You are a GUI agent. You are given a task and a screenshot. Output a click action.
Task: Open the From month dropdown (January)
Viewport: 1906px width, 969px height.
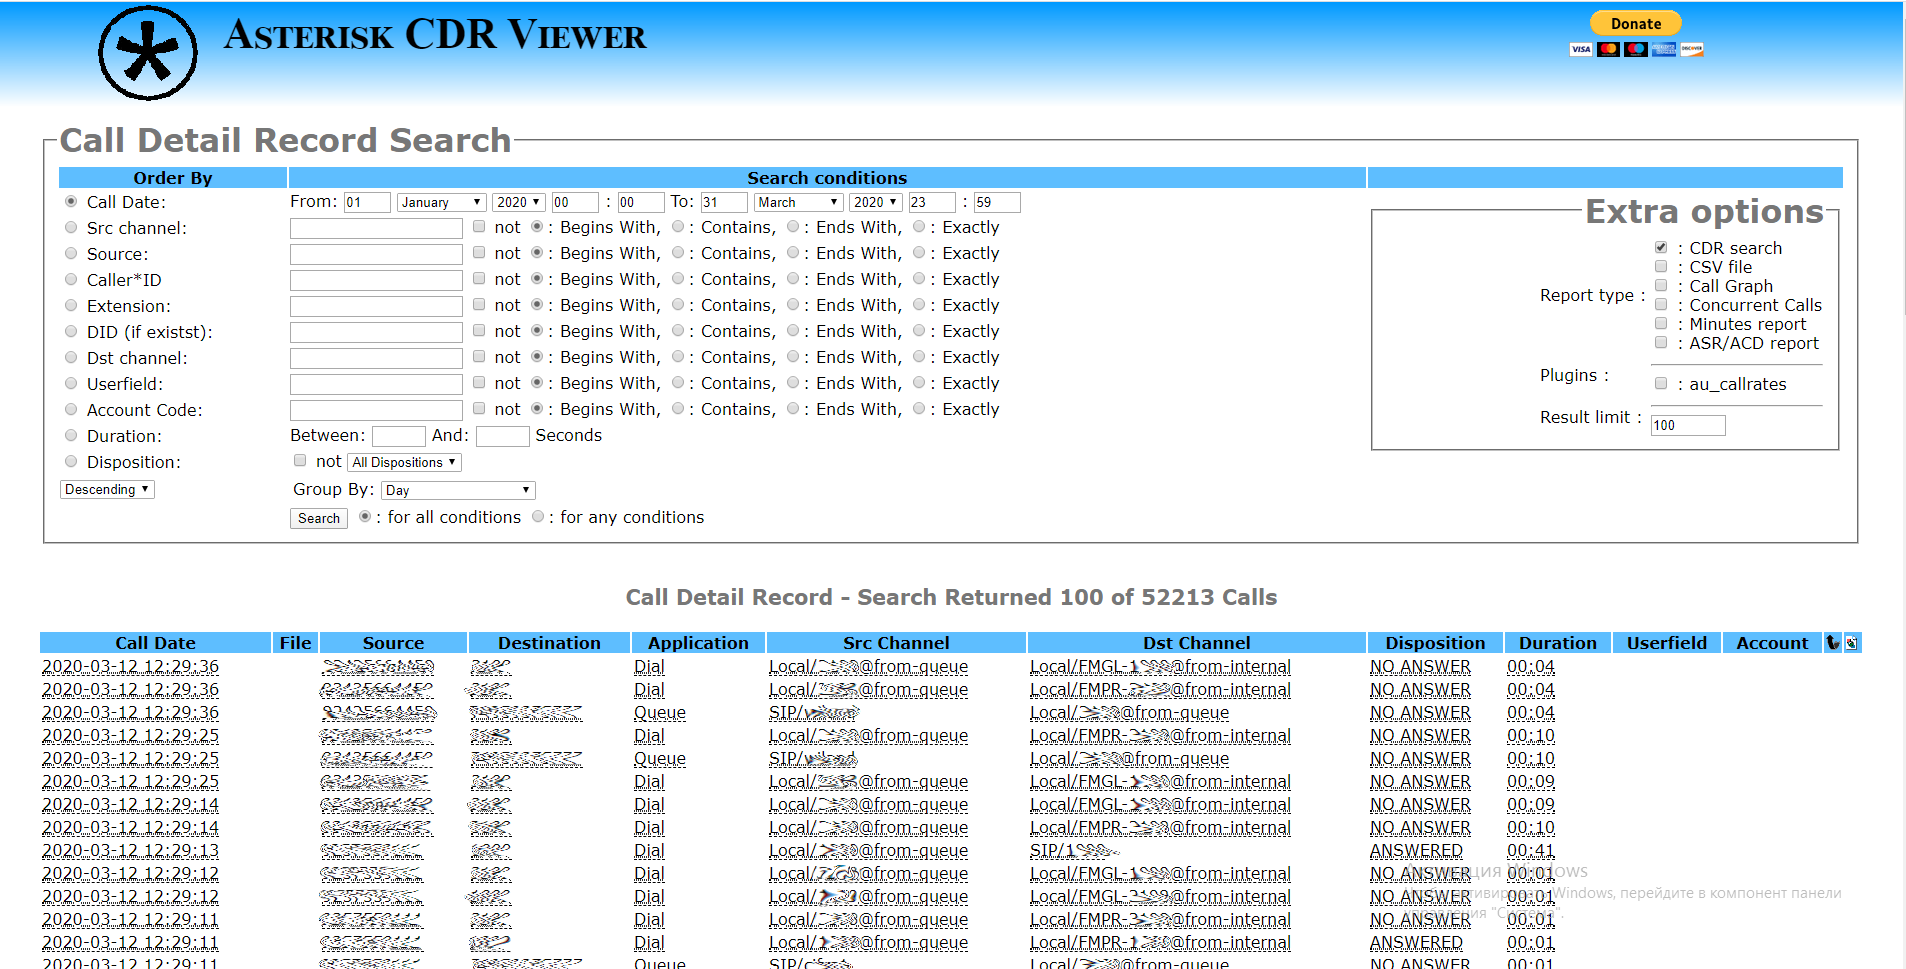(441, 202)
